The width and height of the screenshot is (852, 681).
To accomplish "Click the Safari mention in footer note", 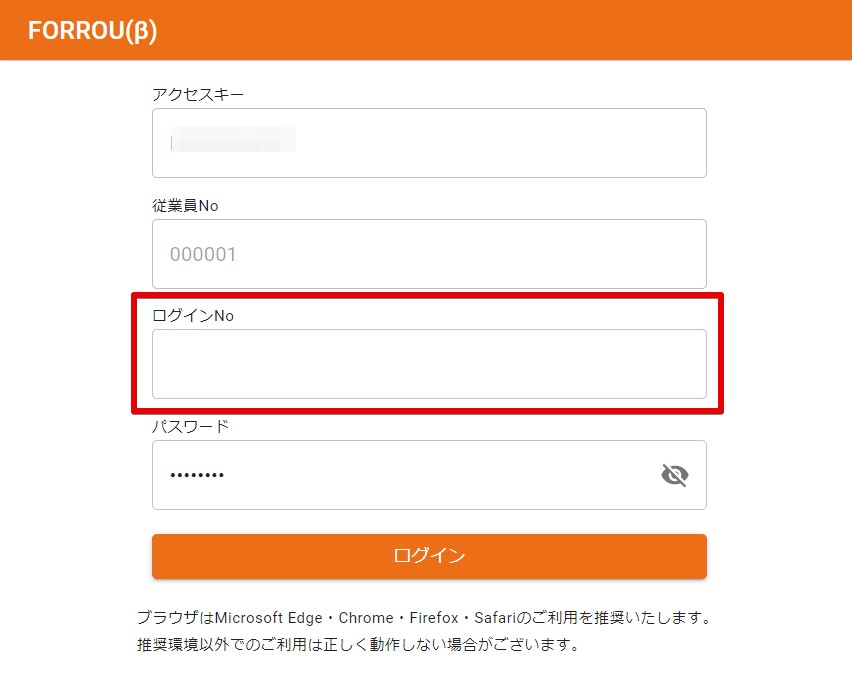I will [494, 618].
